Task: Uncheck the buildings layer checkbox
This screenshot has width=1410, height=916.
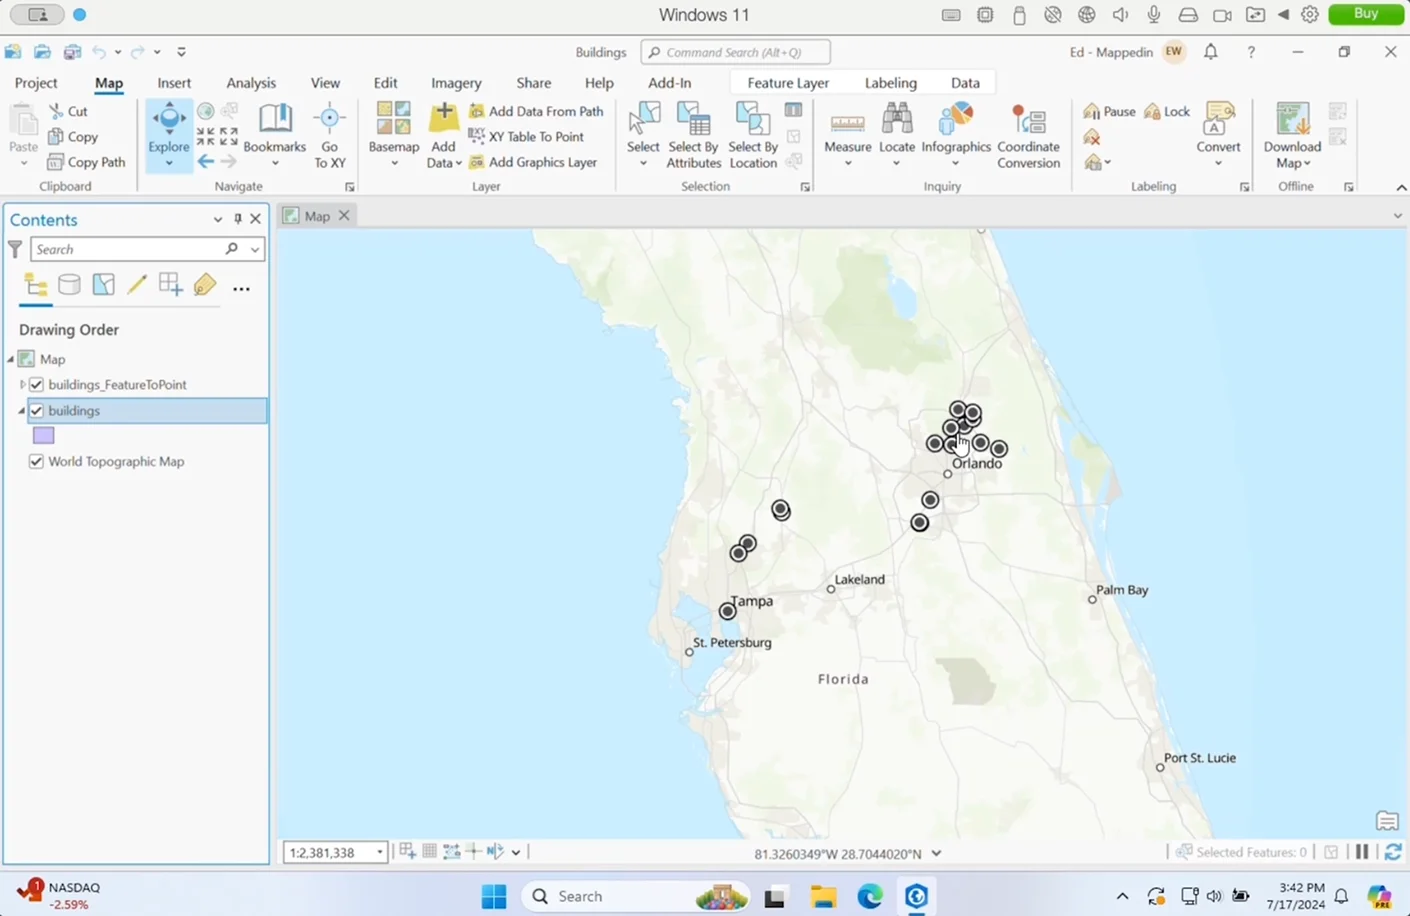Action: click(x=37, y=411)
